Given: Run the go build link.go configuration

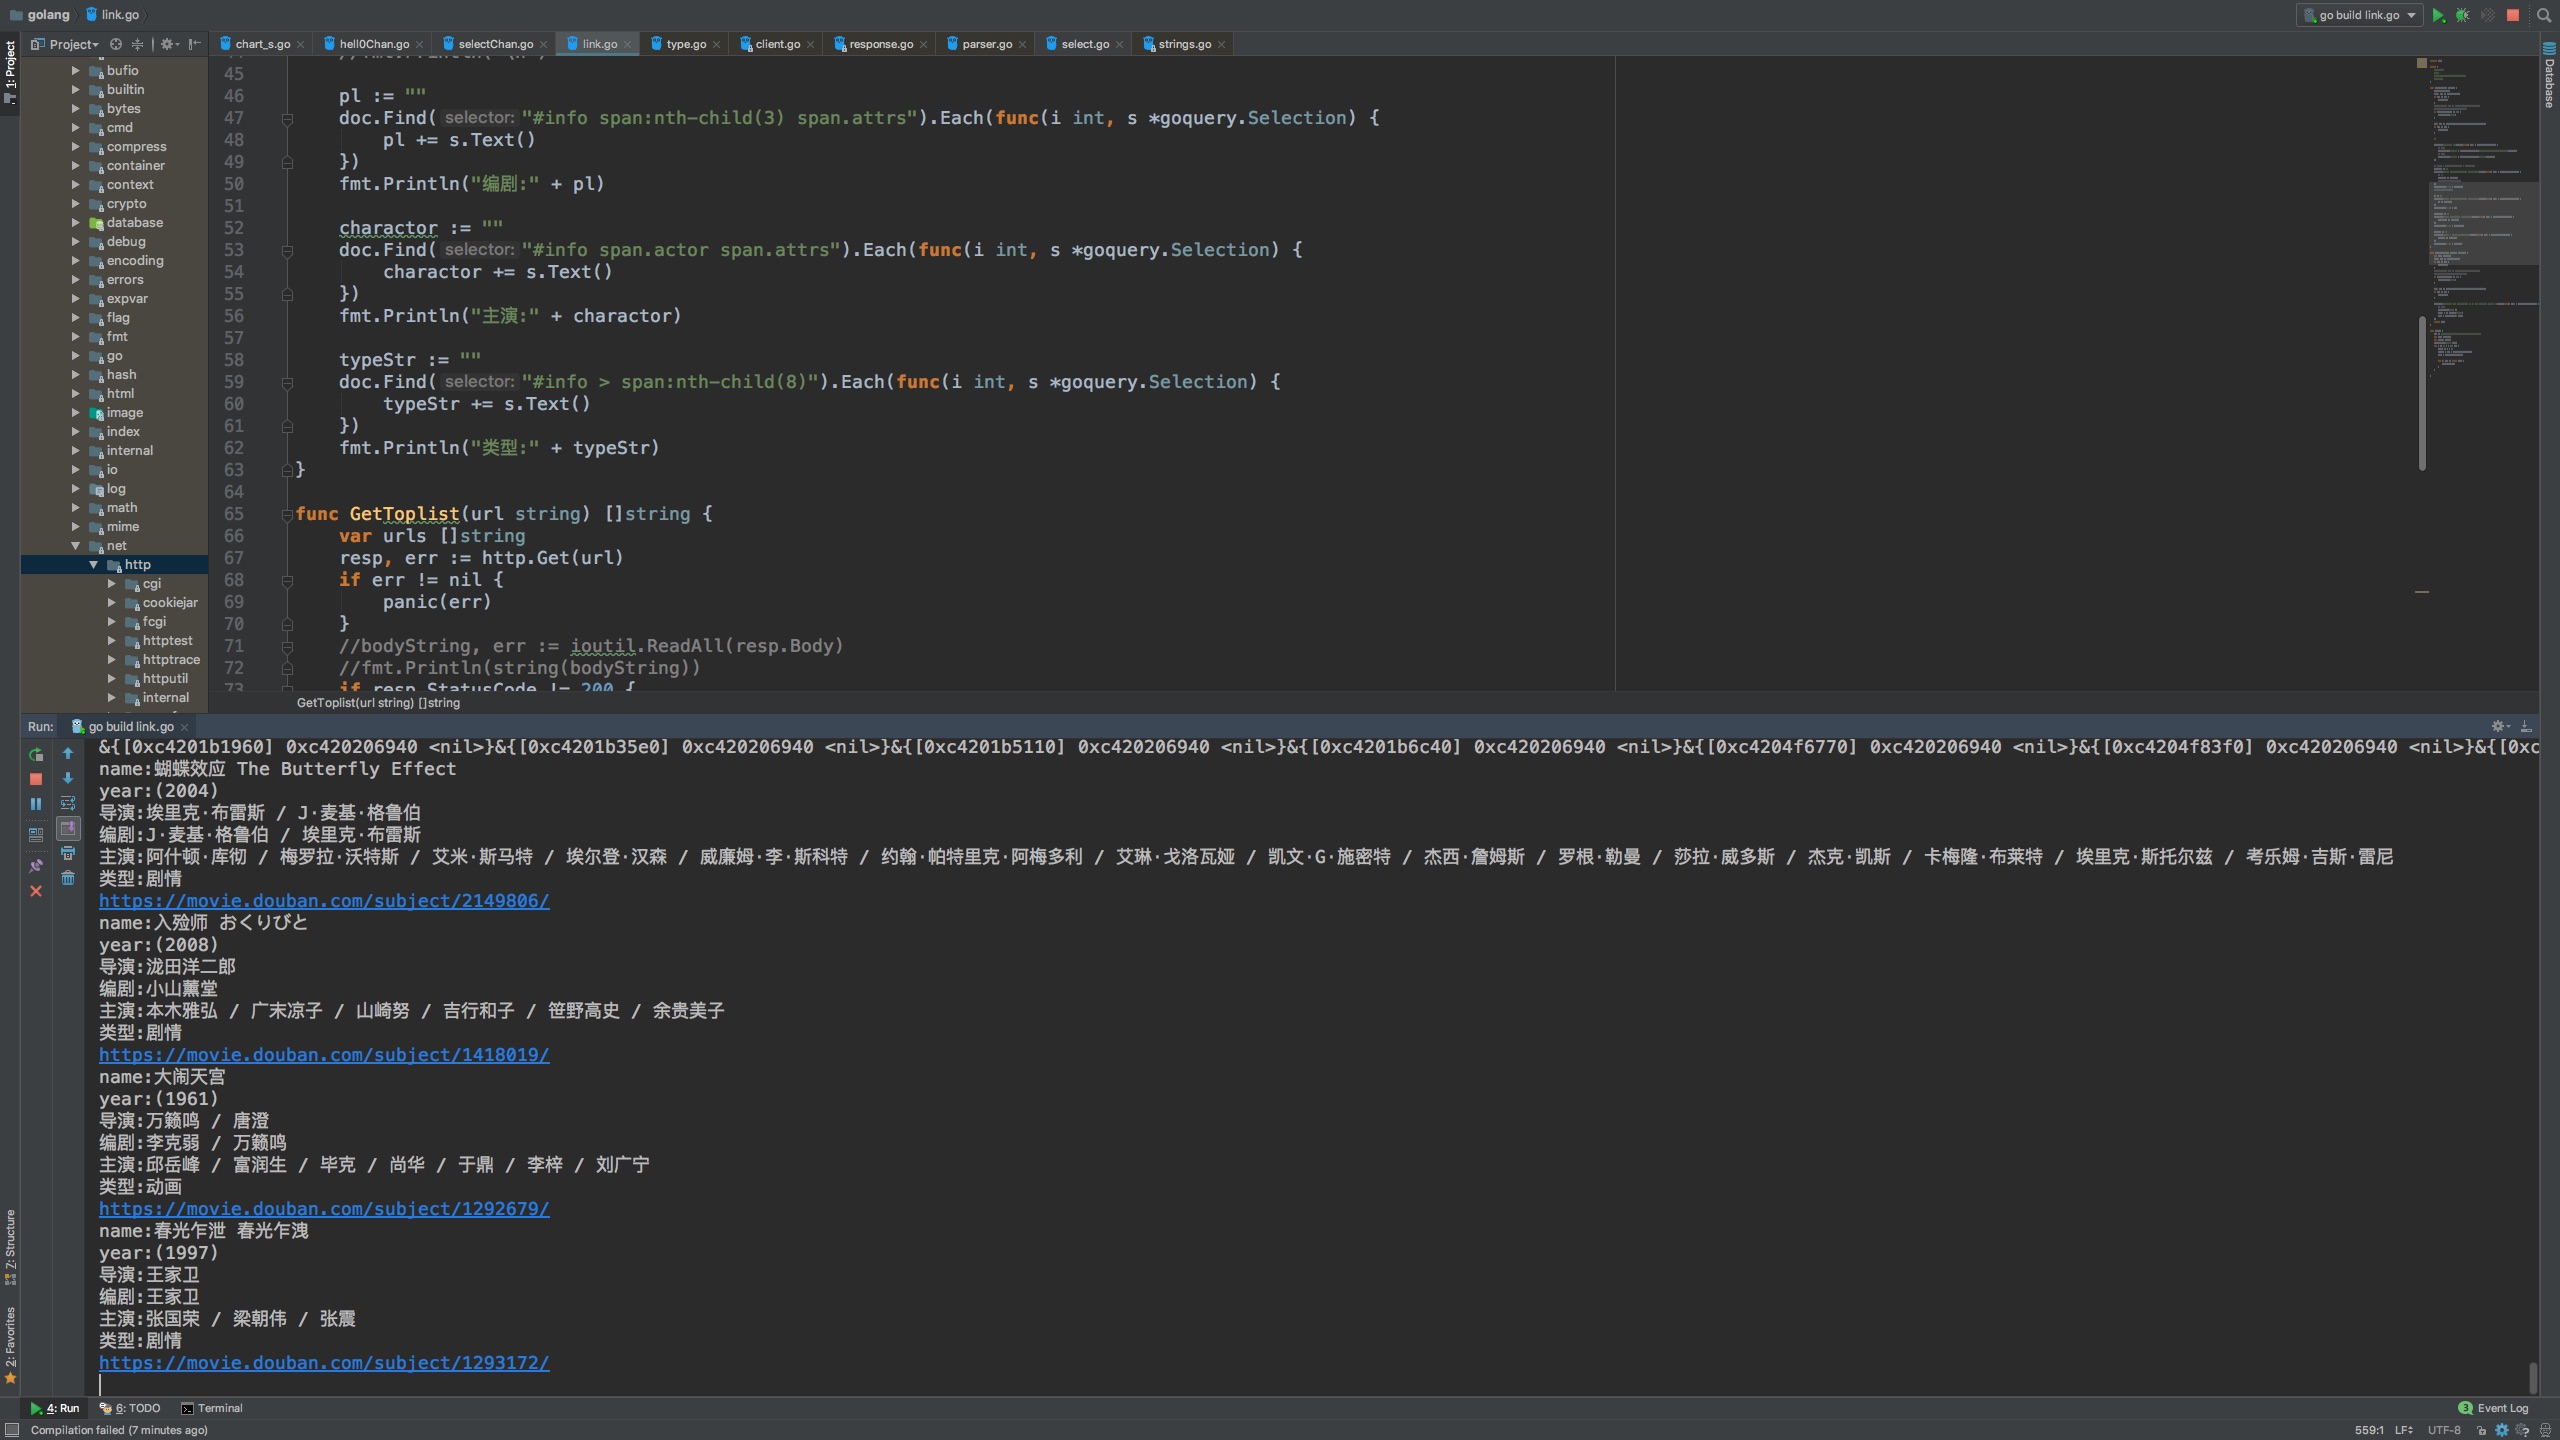Looking at the screenshot, I should [x=2438, y=15].
